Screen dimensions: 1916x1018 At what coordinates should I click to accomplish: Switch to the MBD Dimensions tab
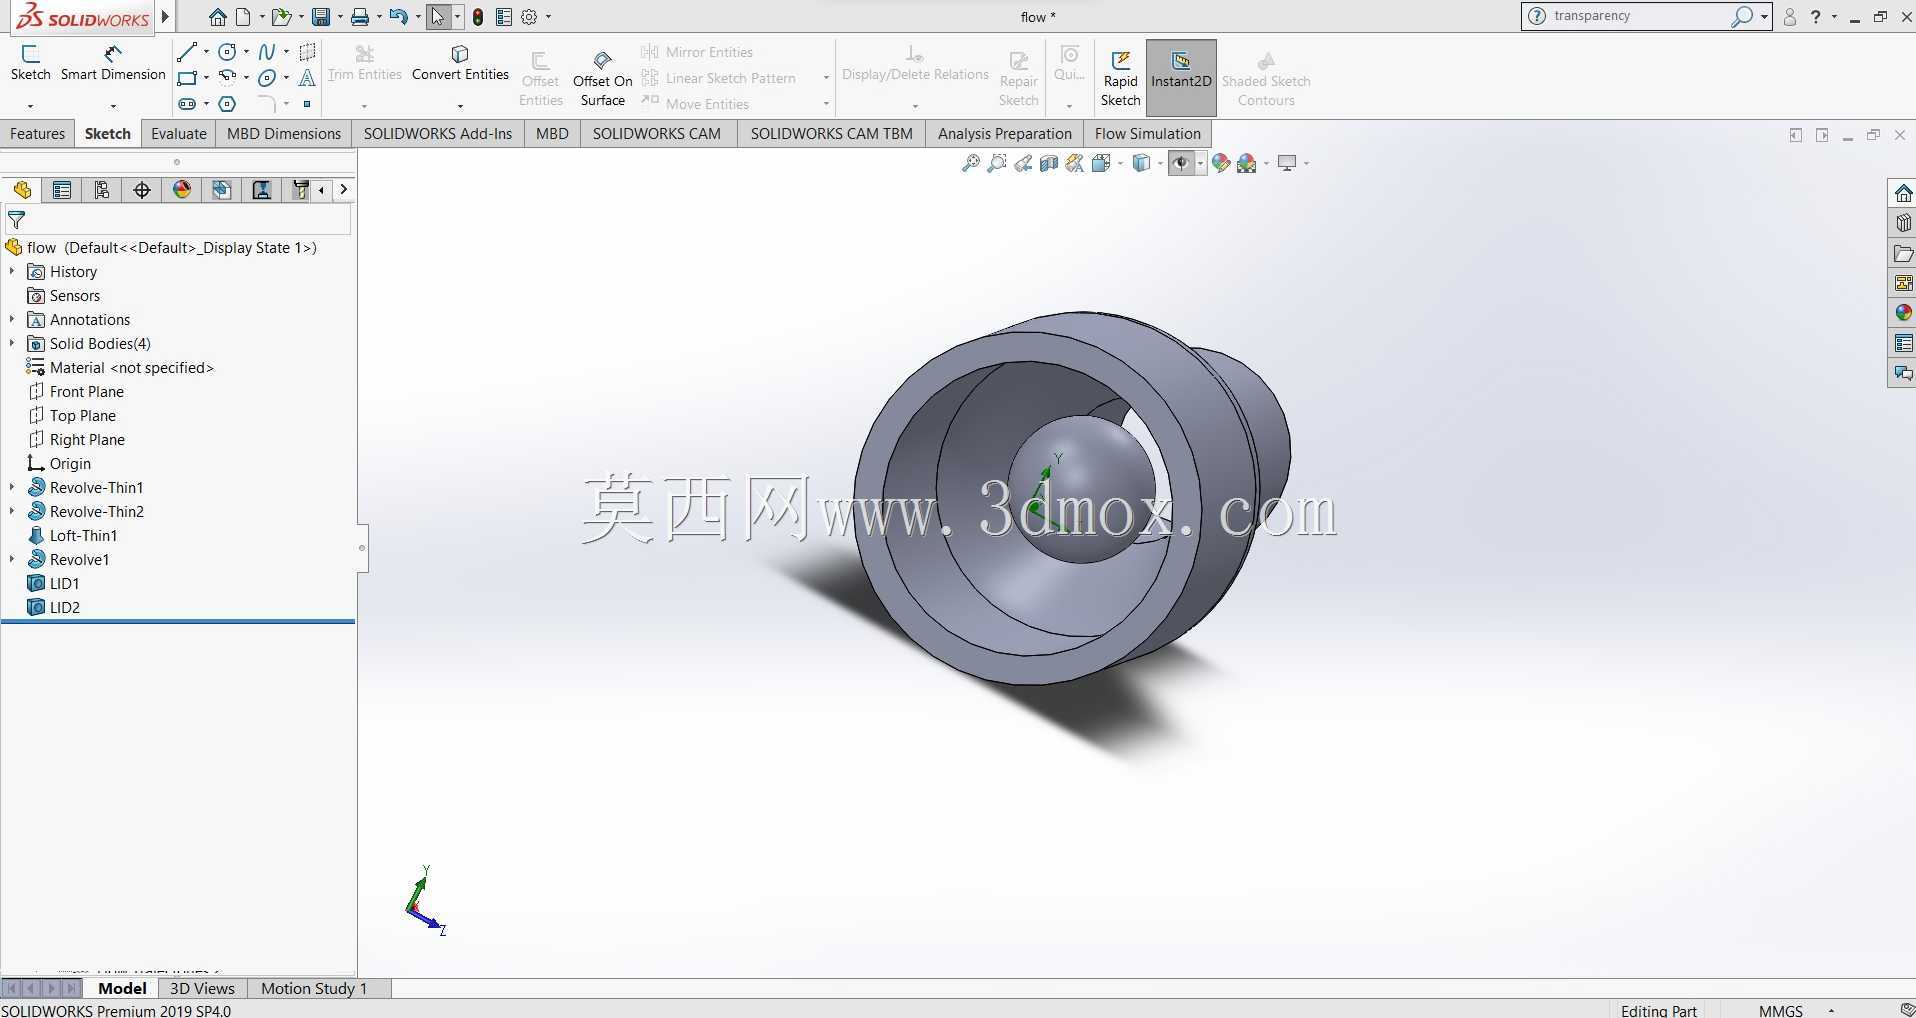[284, 134]
